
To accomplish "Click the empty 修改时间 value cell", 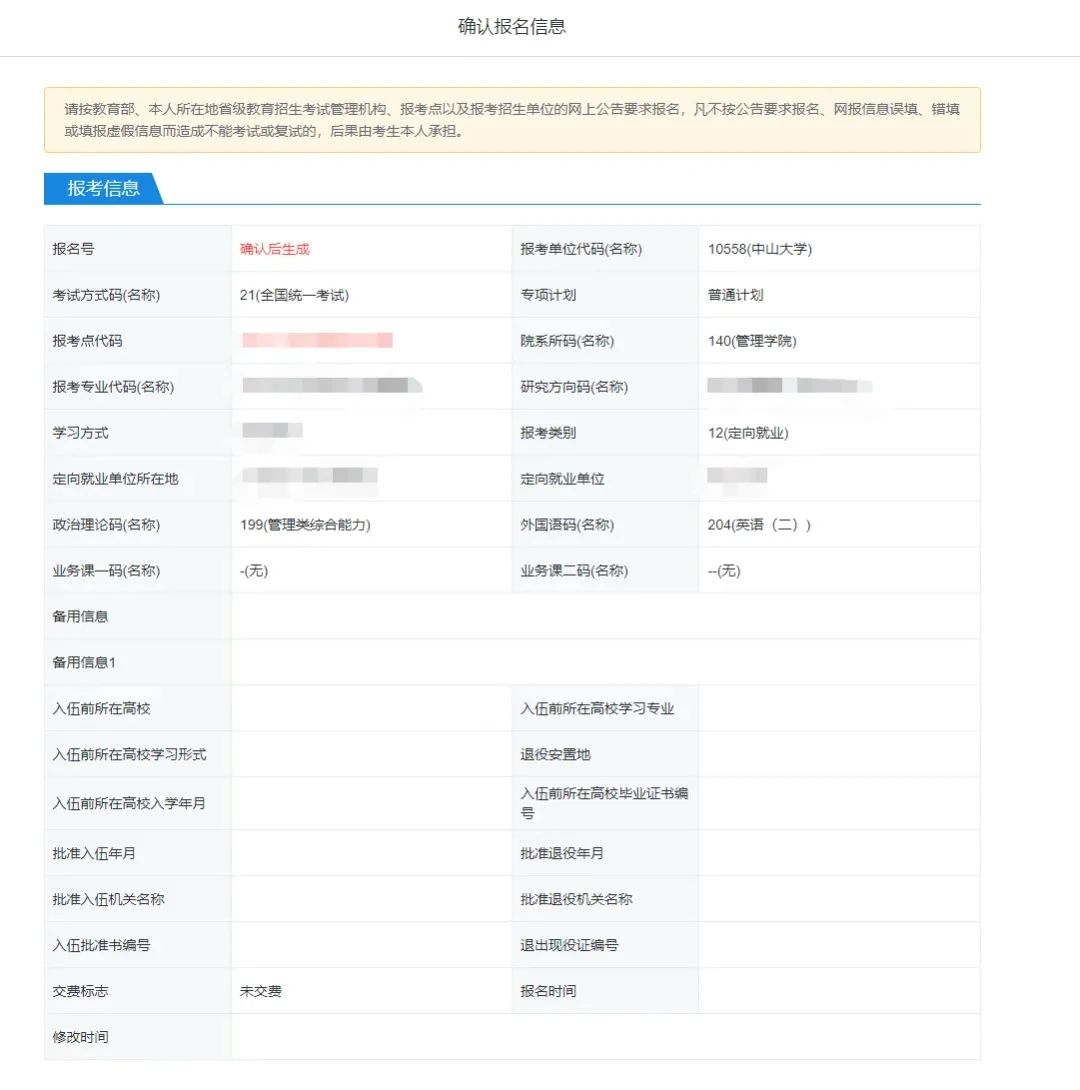I will [605, 1037].
